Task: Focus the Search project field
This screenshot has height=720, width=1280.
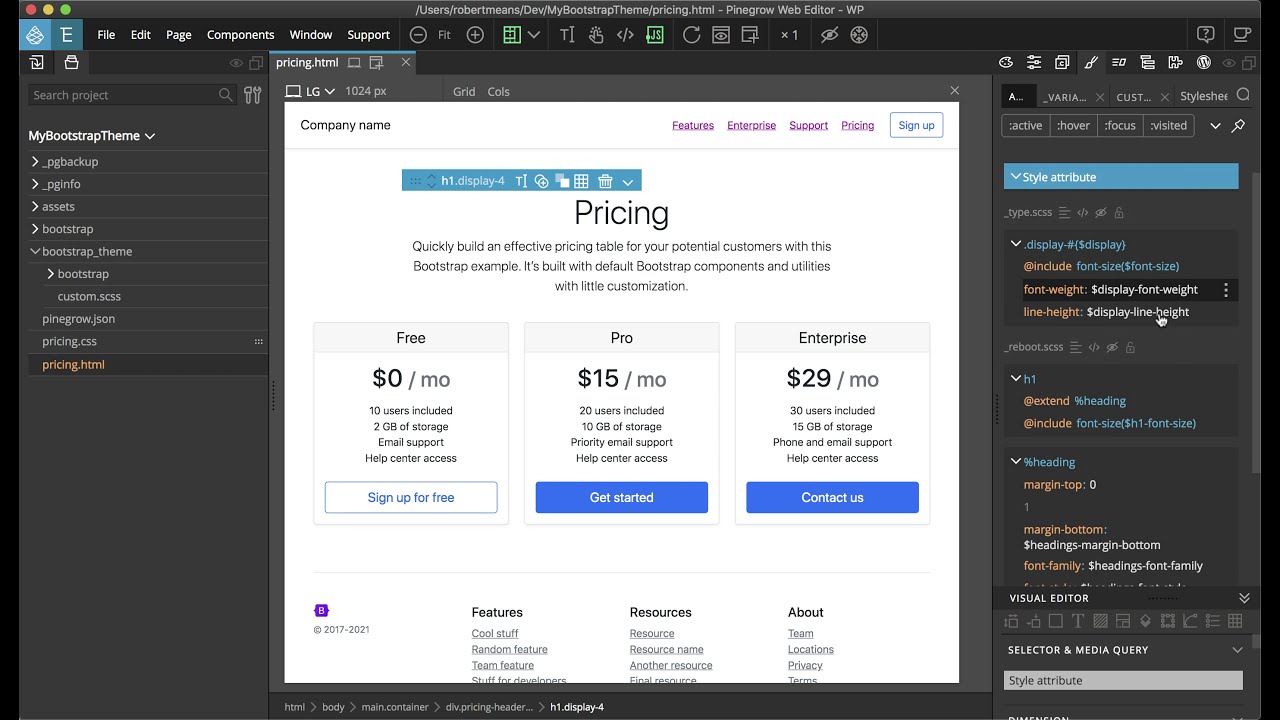Action: [130, 95]
